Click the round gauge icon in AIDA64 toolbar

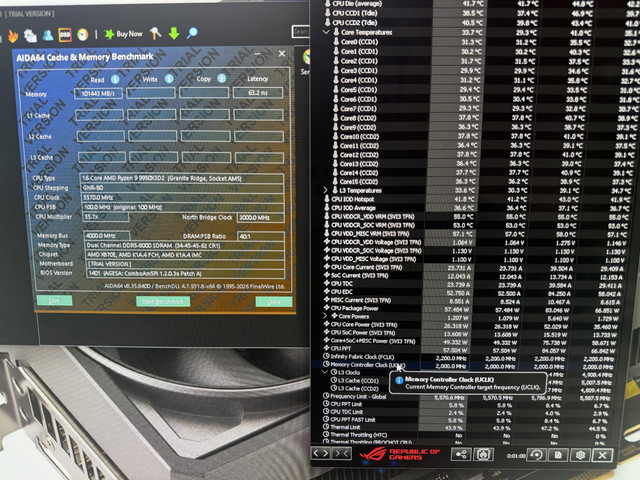point(82,35)
